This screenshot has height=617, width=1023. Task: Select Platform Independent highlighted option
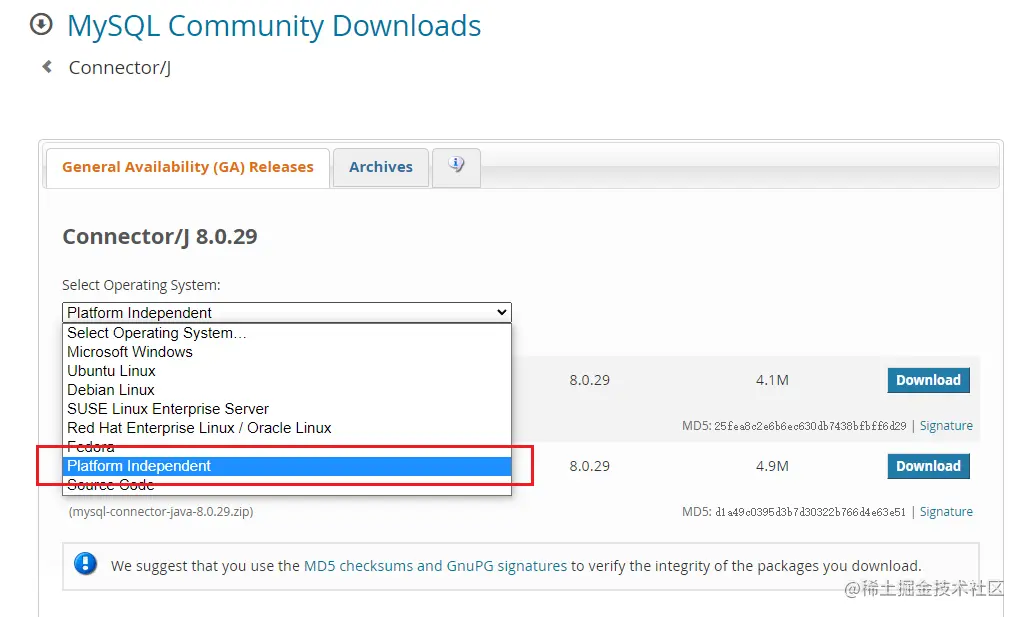point(286,466)
